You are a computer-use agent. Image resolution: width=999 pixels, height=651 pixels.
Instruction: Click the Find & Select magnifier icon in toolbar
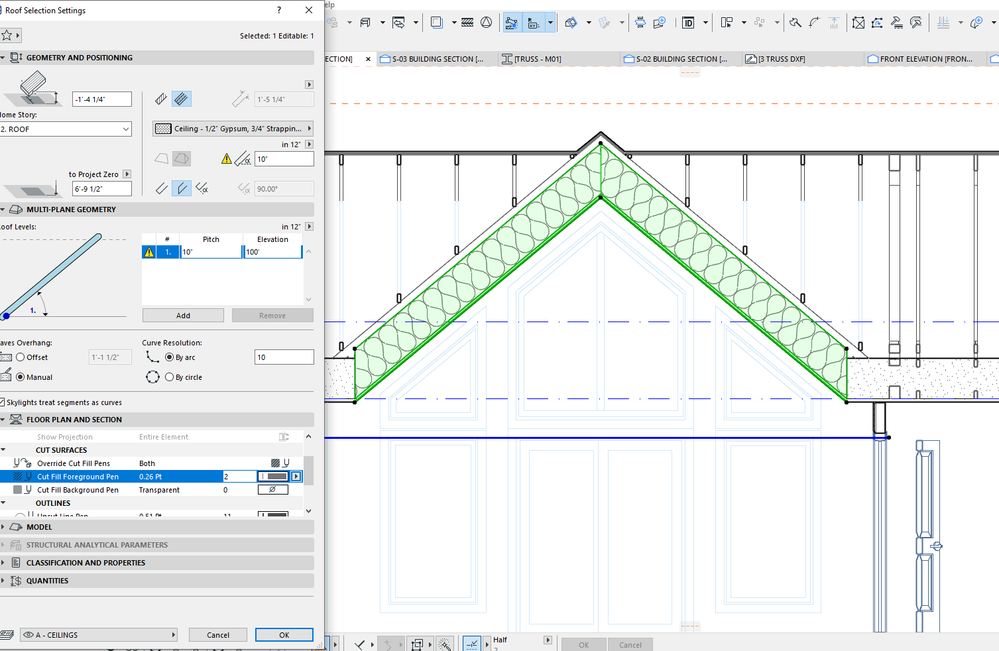point(796,22)
